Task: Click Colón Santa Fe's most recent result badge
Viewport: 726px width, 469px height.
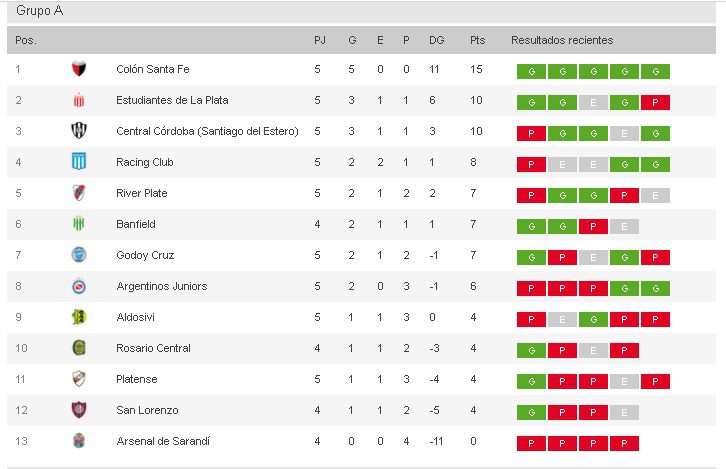Action: point(655,72)
